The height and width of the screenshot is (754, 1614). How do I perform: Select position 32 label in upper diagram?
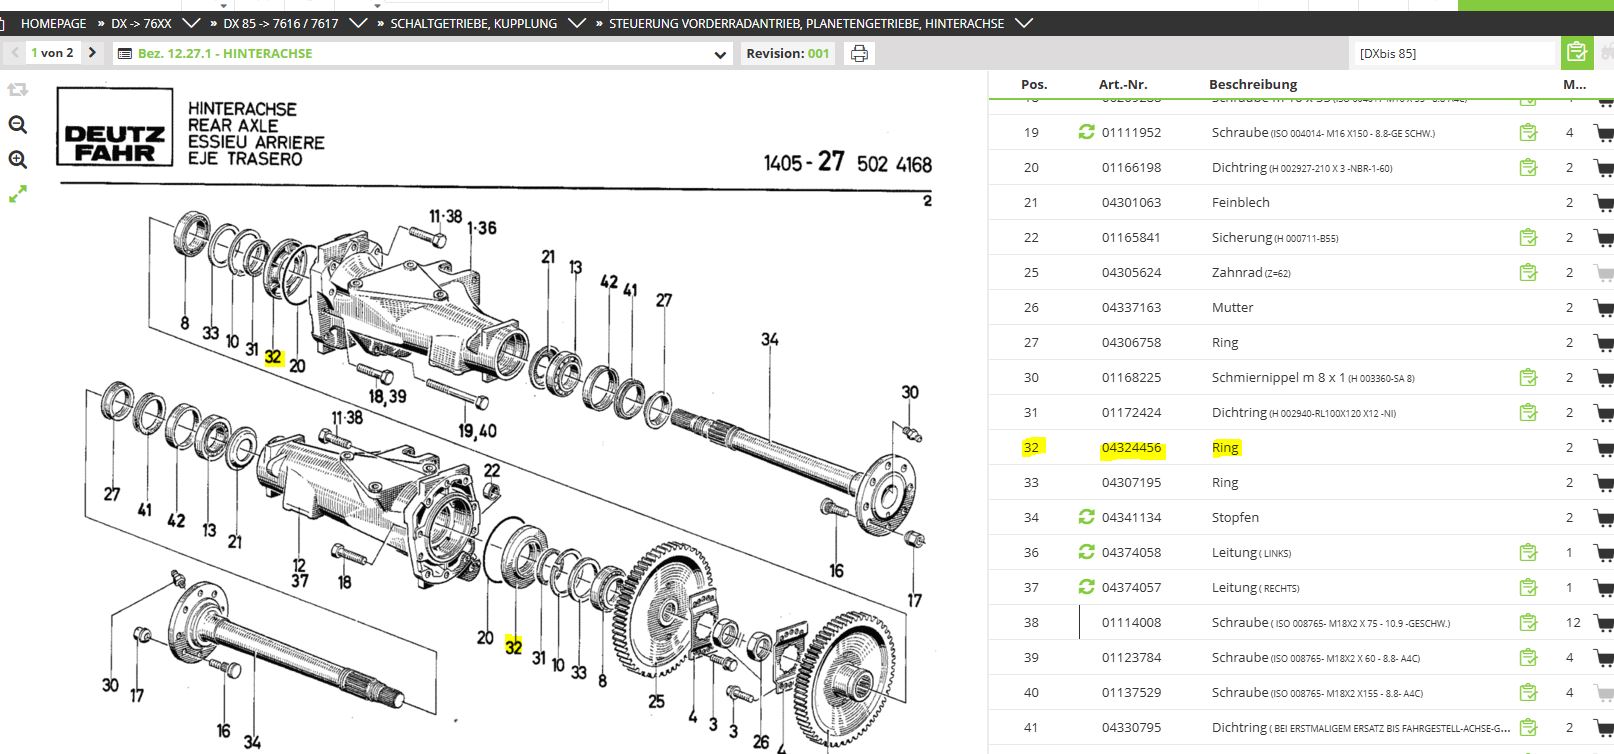click(x=274, y=358)
